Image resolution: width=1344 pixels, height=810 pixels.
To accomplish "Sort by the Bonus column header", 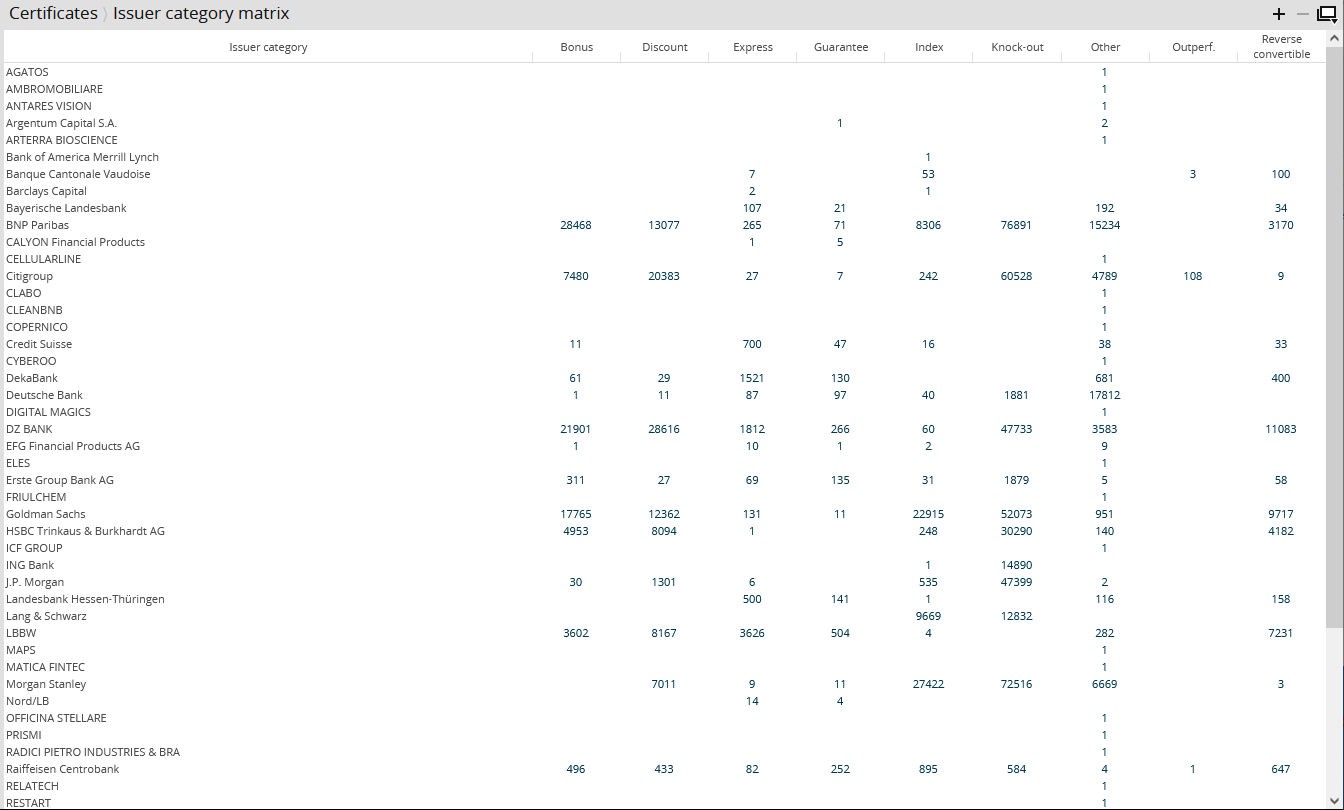I will (x=576, y=47).
